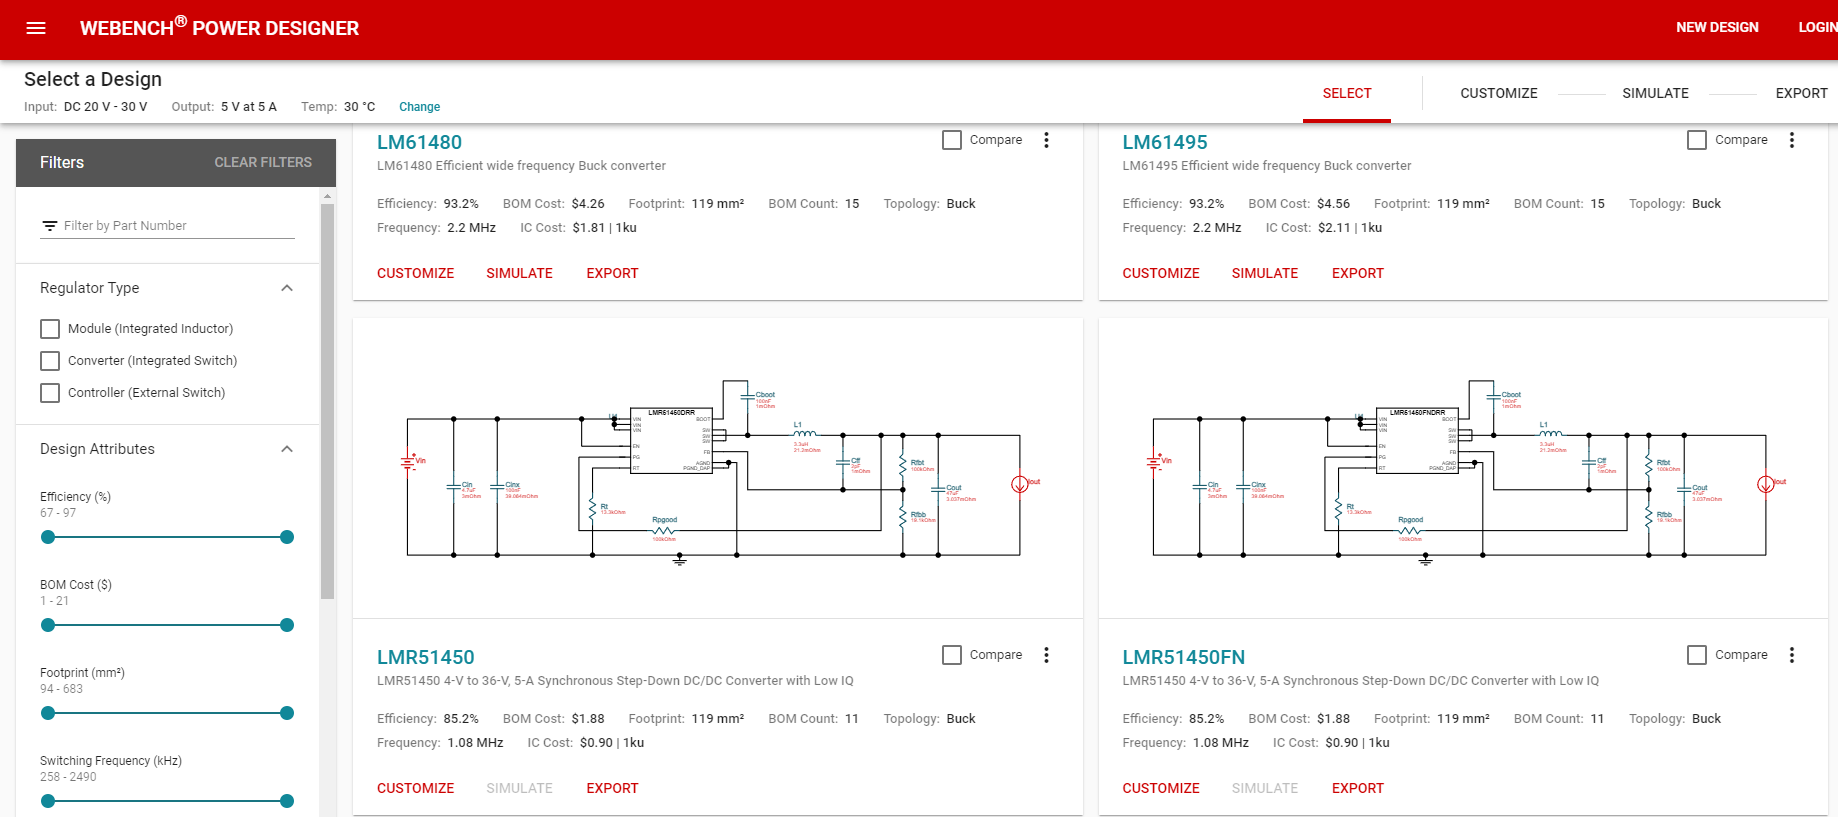Click BOM Cost slider maximum handle
This screenshot has width=1838, height=817.
(x=287, y=625)
